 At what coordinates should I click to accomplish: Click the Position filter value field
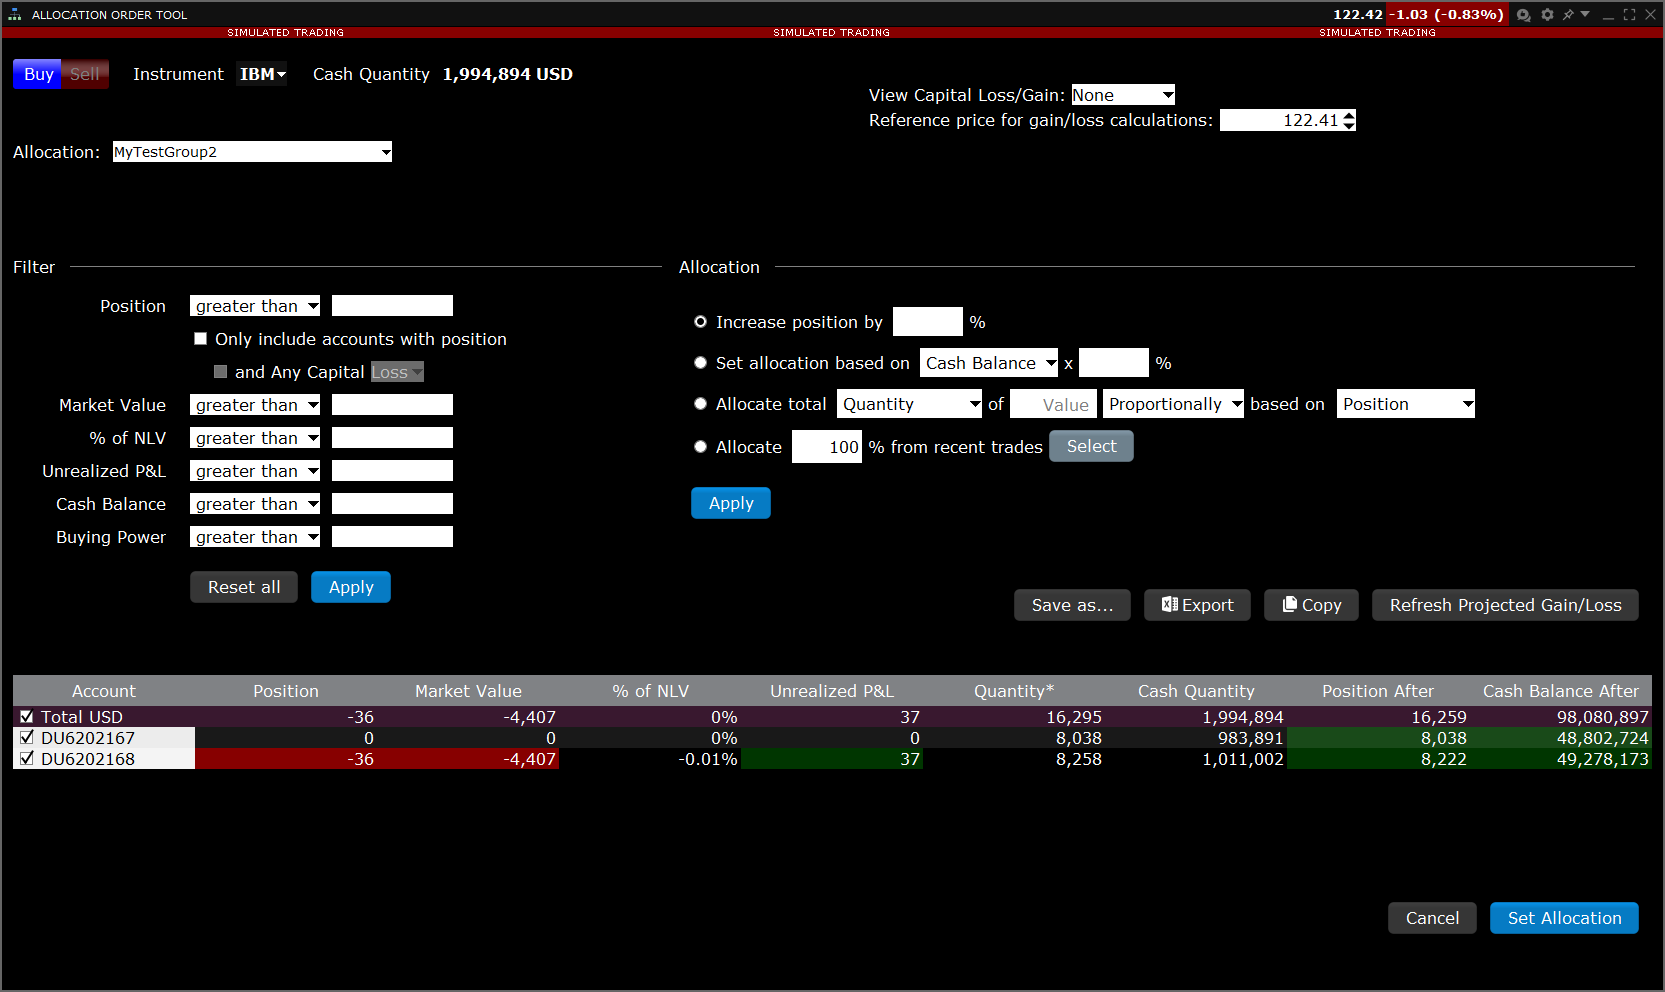point(392,306)
